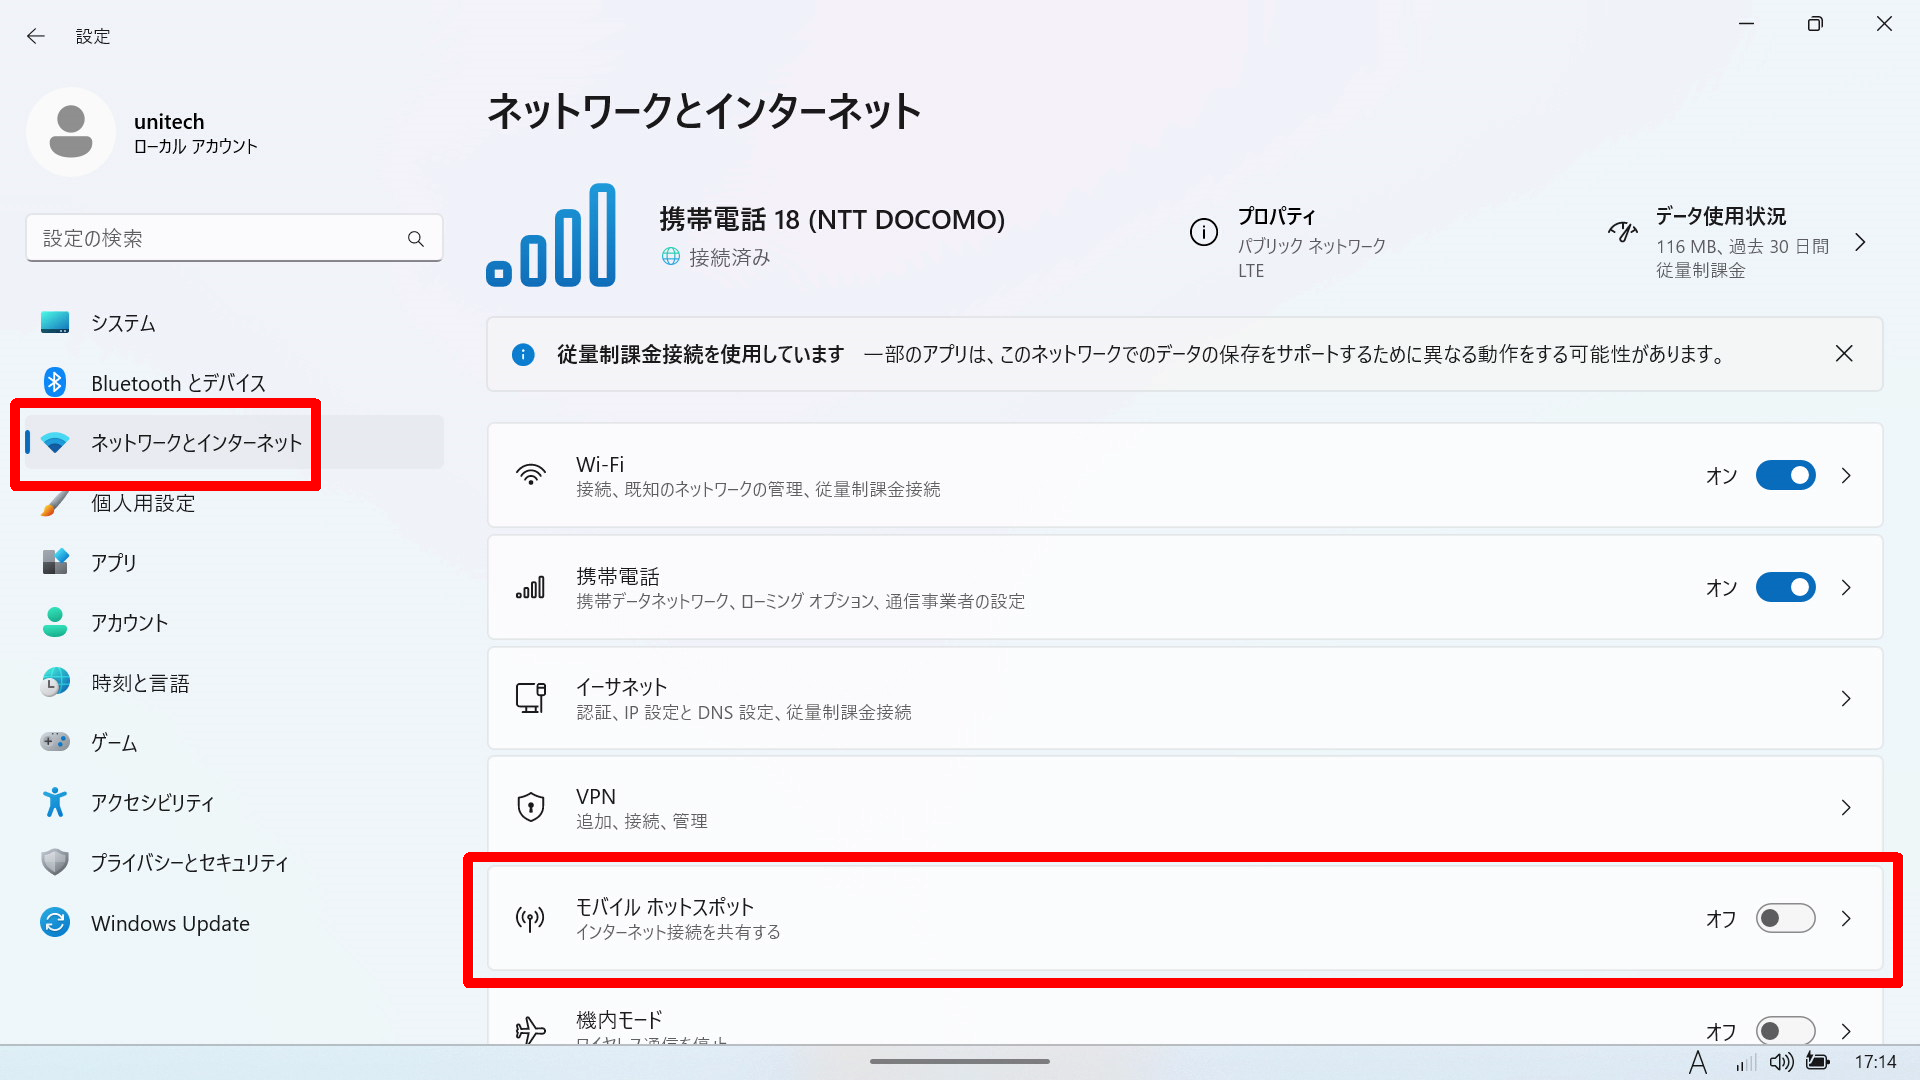The width and height of the screenshot is (1920, 1080).
Task: Click the properties info icon
Action: click(x=1203, y=233)
